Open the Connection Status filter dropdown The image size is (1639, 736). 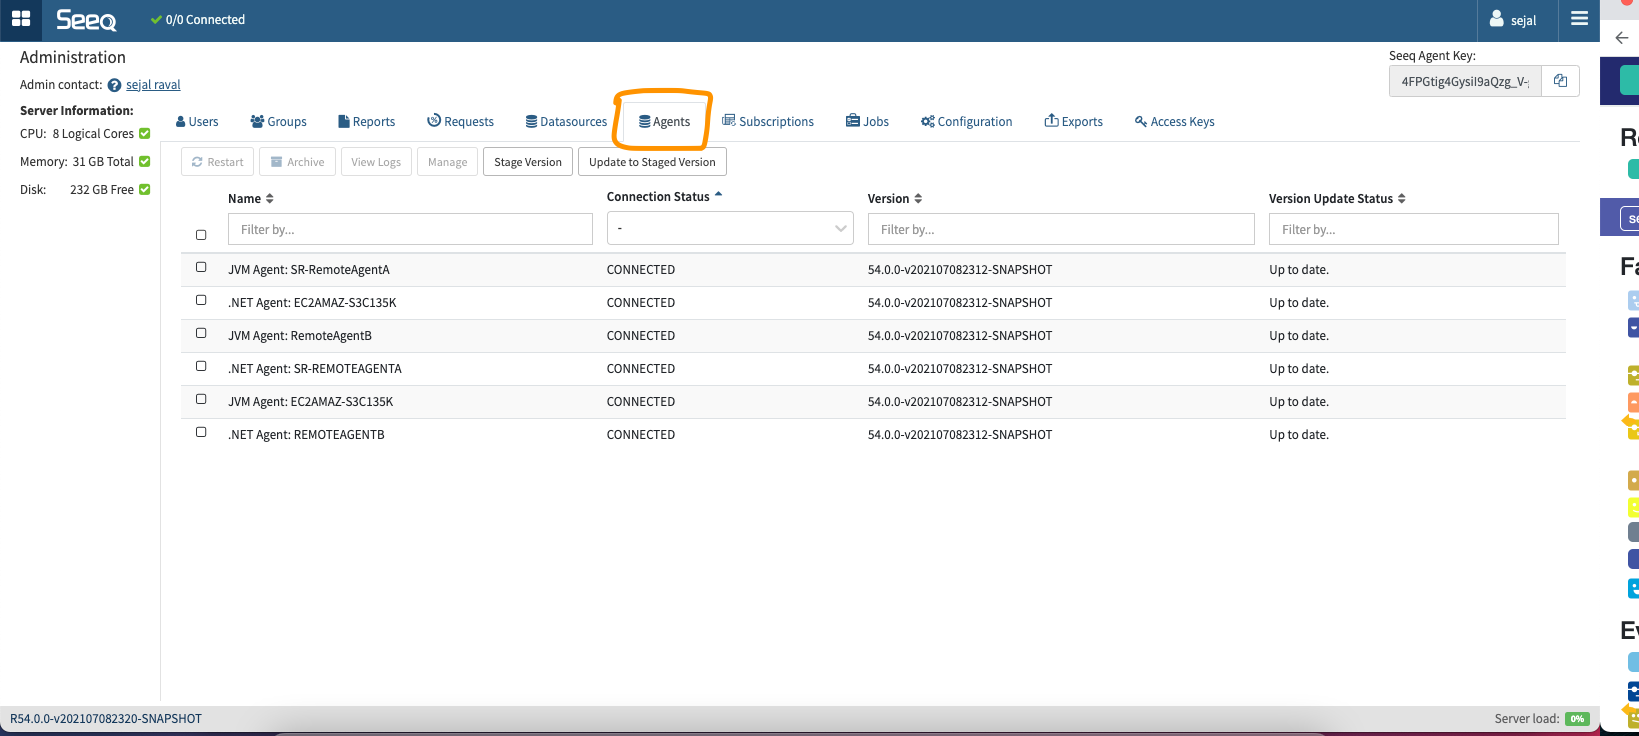729,228
